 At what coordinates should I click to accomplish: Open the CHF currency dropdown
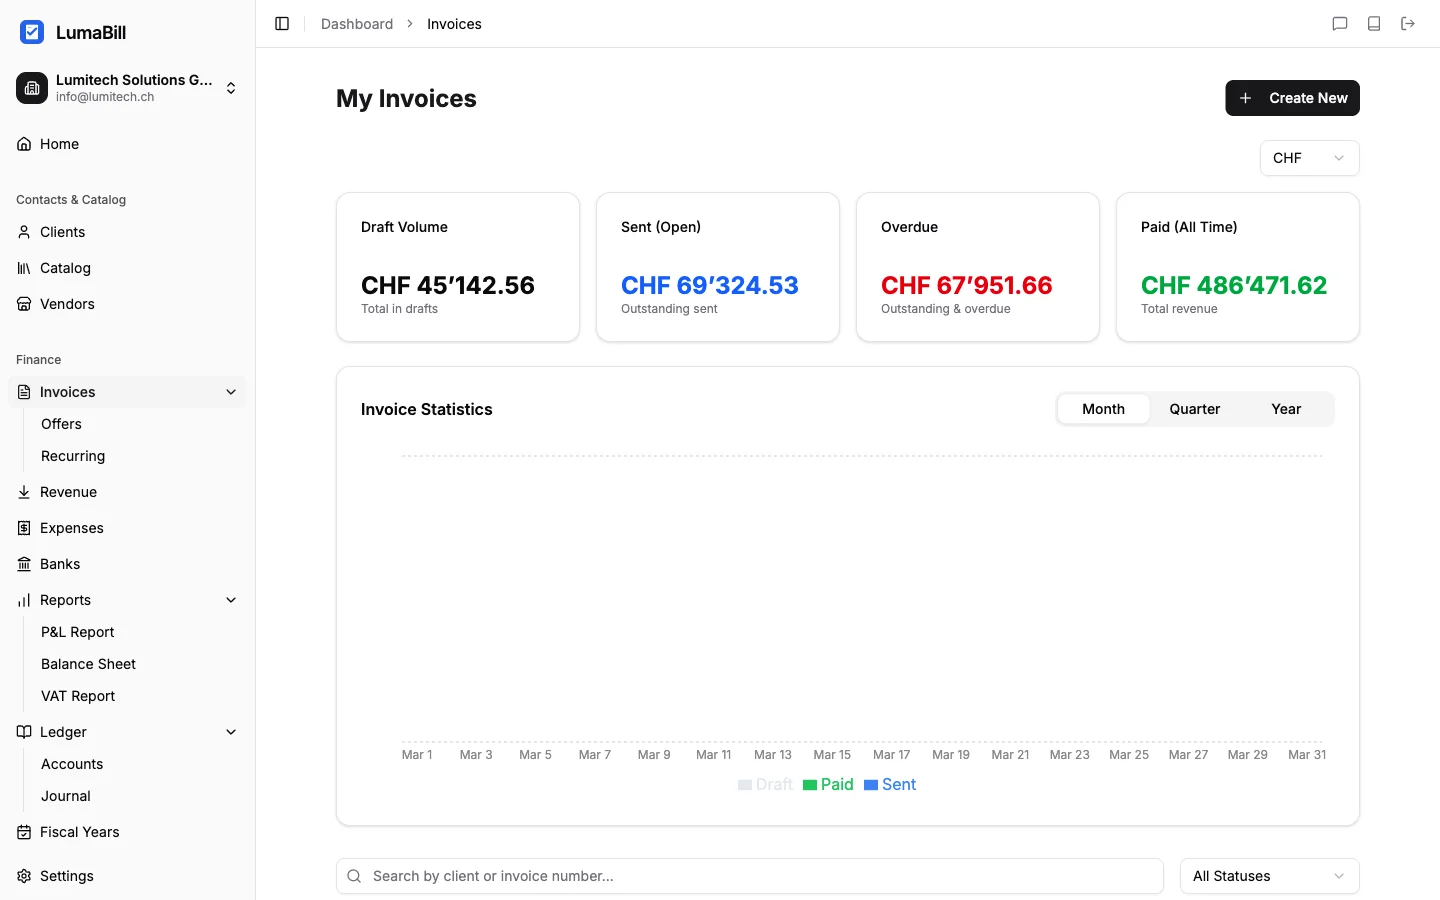(x=1308, y=158)
